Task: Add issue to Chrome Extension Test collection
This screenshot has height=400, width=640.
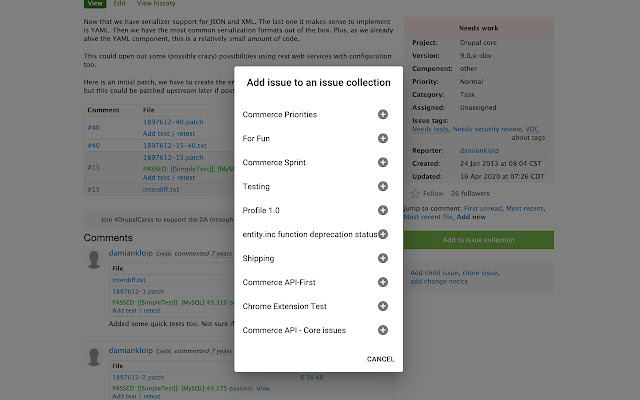Action: (382, 306)
